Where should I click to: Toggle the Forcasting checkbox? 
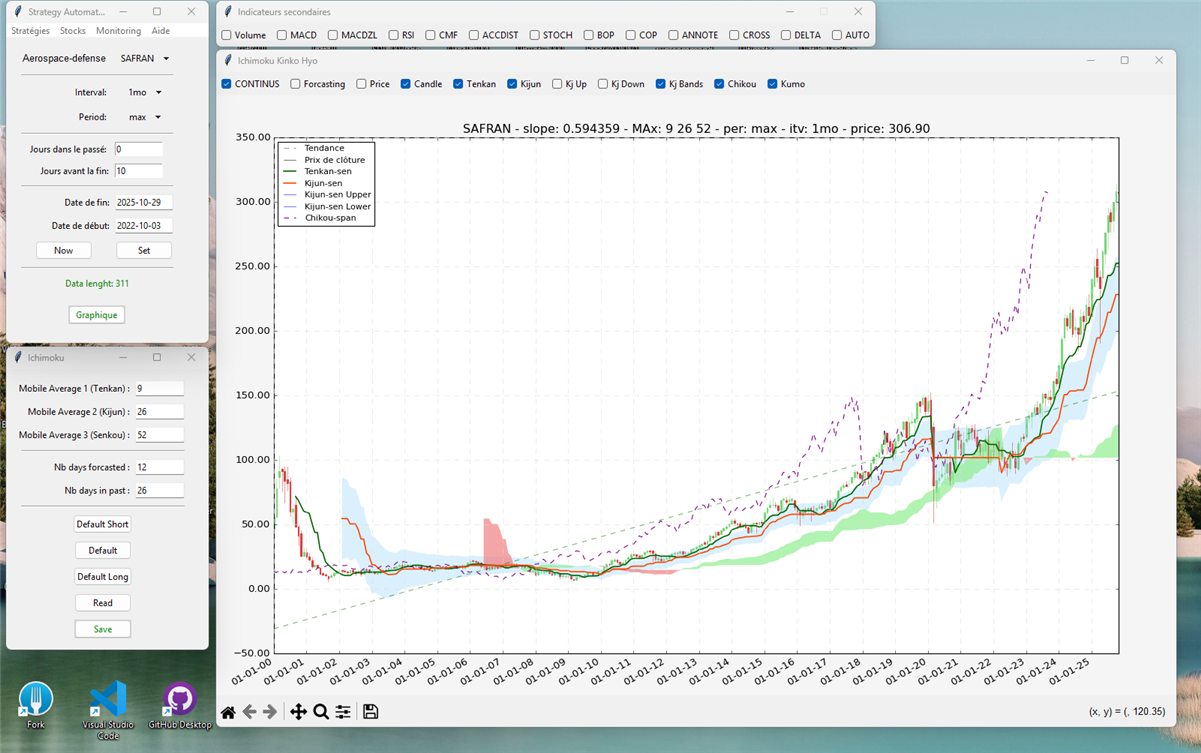click(x=296, y=84)
